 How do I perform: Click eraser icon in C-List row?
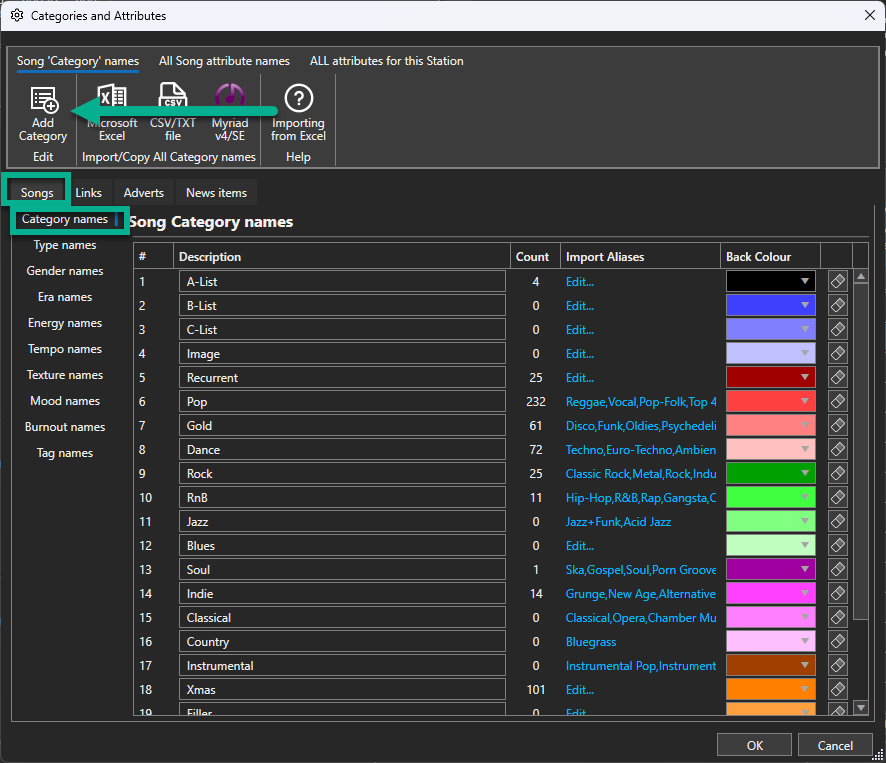837,330
